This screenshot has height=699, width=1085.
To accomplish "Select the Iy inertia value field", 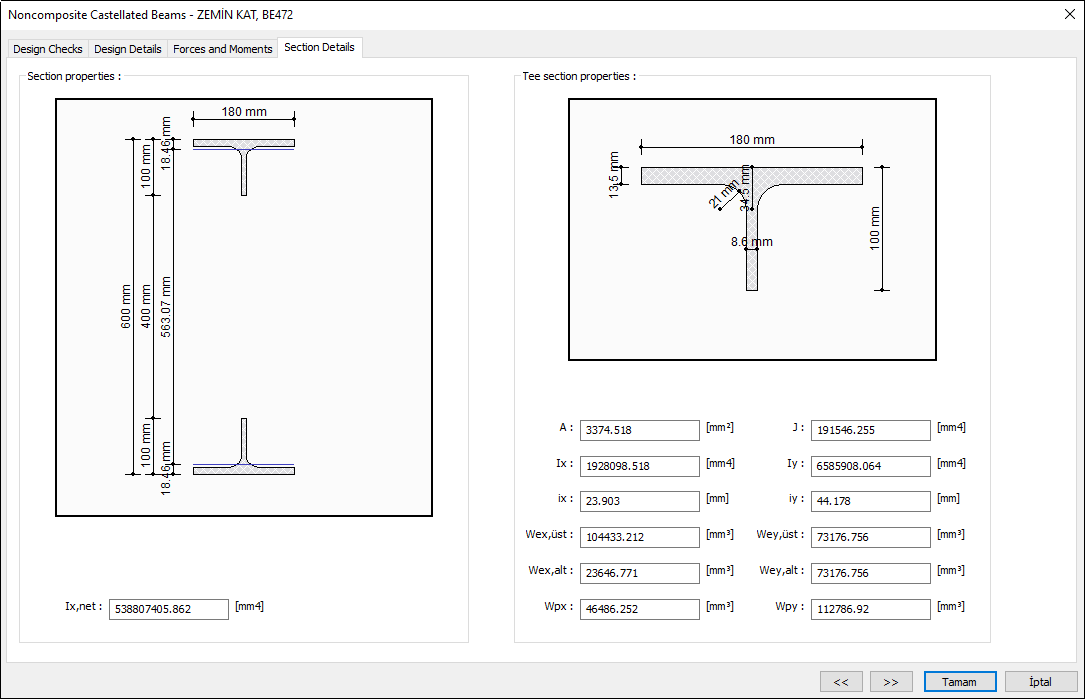I will pos(870,465).
